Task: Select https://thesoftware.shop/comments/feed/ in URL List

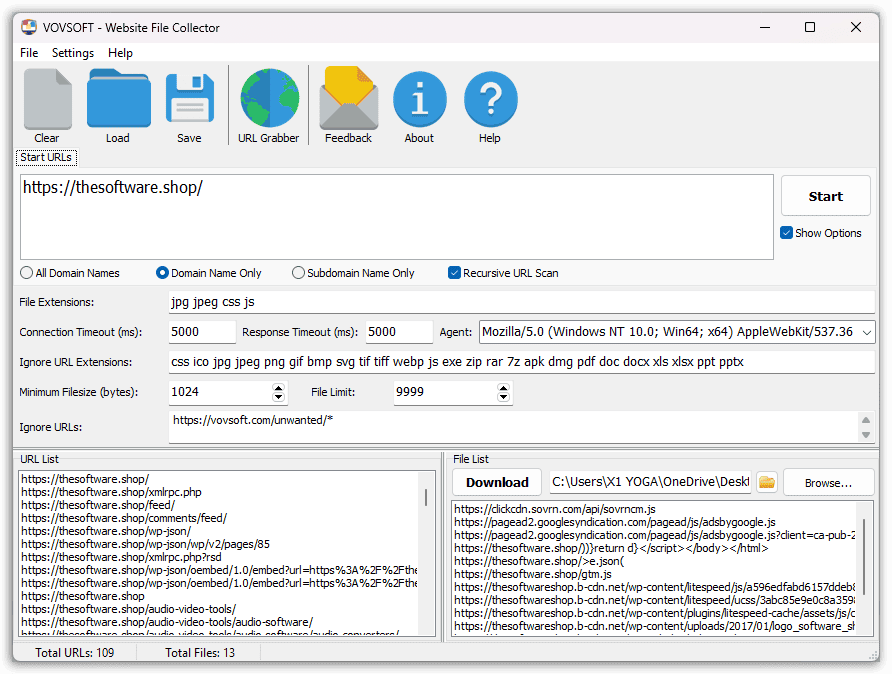Action: (x=124, y=518)
